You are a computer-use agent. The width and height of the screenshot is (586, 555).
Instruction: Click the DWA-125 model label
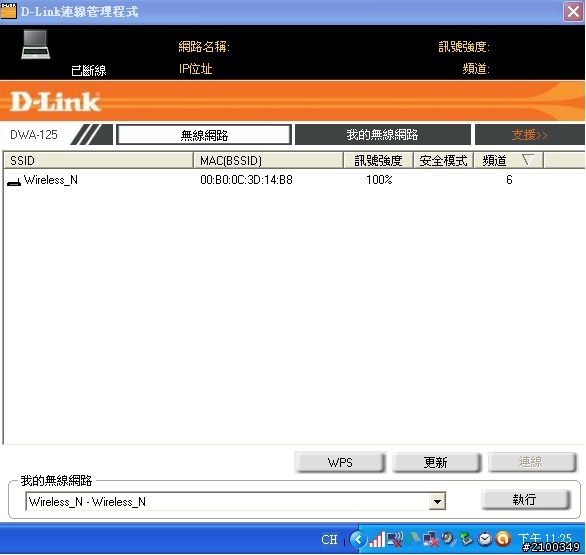[34, 135]
